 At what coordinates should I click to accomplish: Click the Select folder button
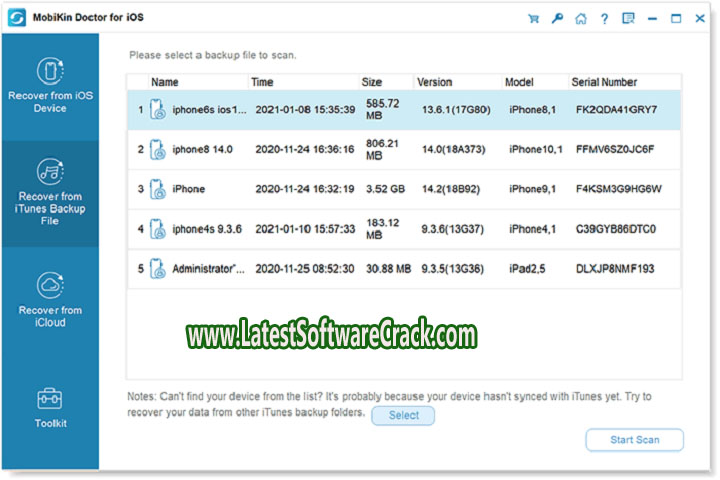click(403, 415)
